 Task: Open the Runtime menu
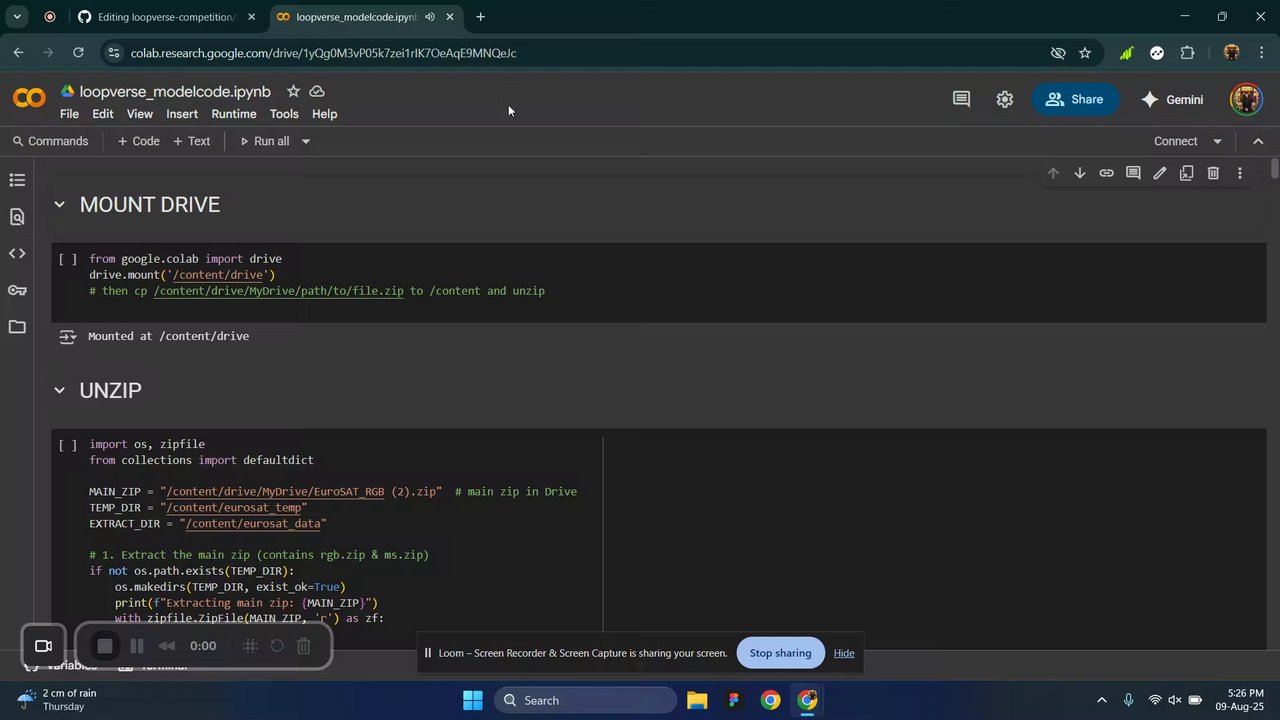pyautogui.click(x=234, y=114)
